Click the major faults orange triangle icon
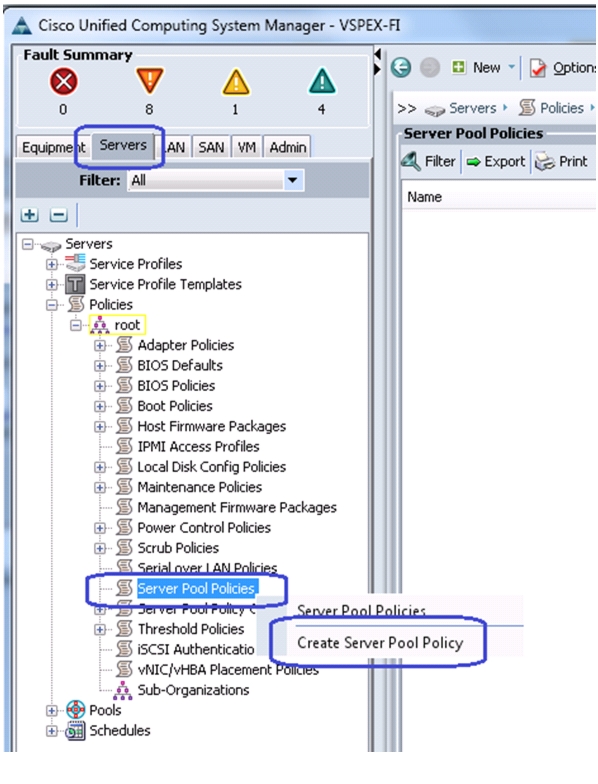Screen dimensions: 598x784 [150, 80]
